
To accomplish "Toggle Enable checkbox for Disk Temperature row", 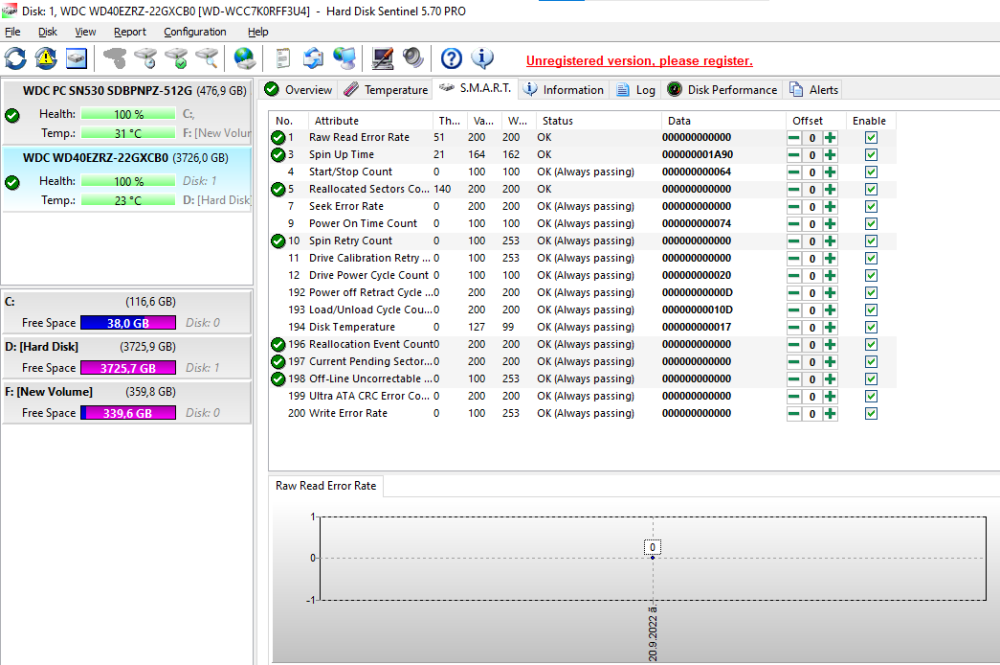I will (871, 327).
